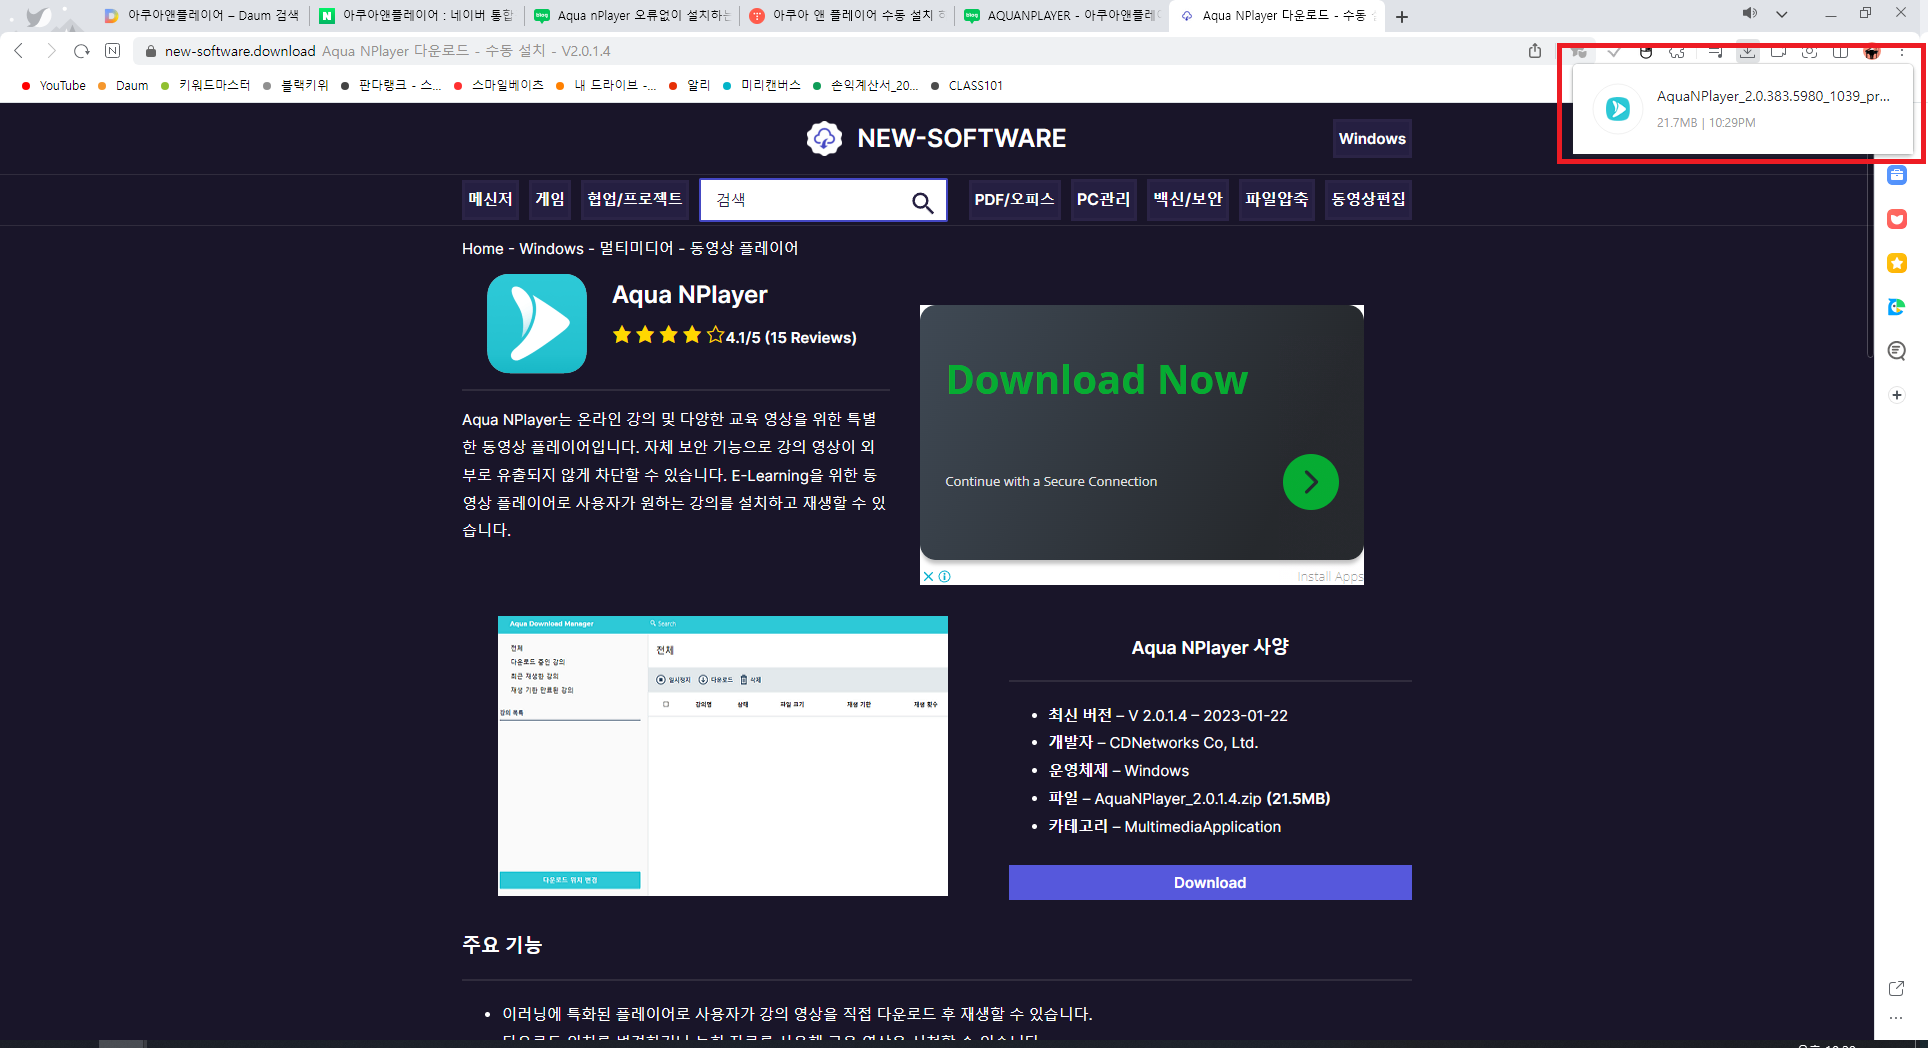Switch to Aqua nPlayer 오류없이 tab
The width and height of the screenshot is (1928, 1048).
[x=632, y=15]
